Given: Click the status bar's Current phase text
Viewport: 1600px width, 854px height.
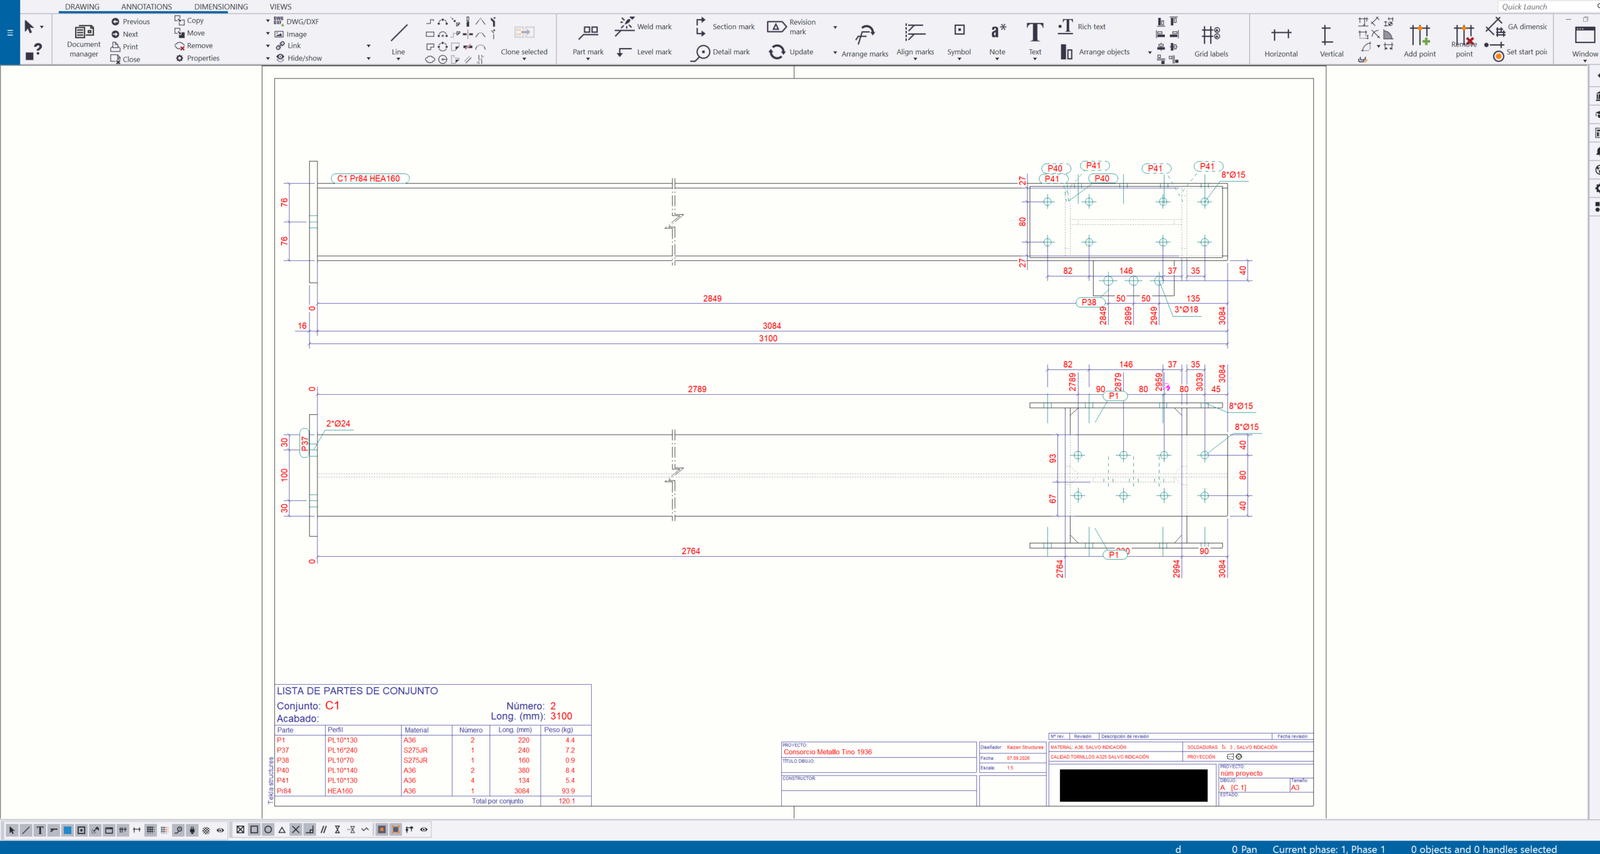Looking at the screenshot, I should 1328,849.
